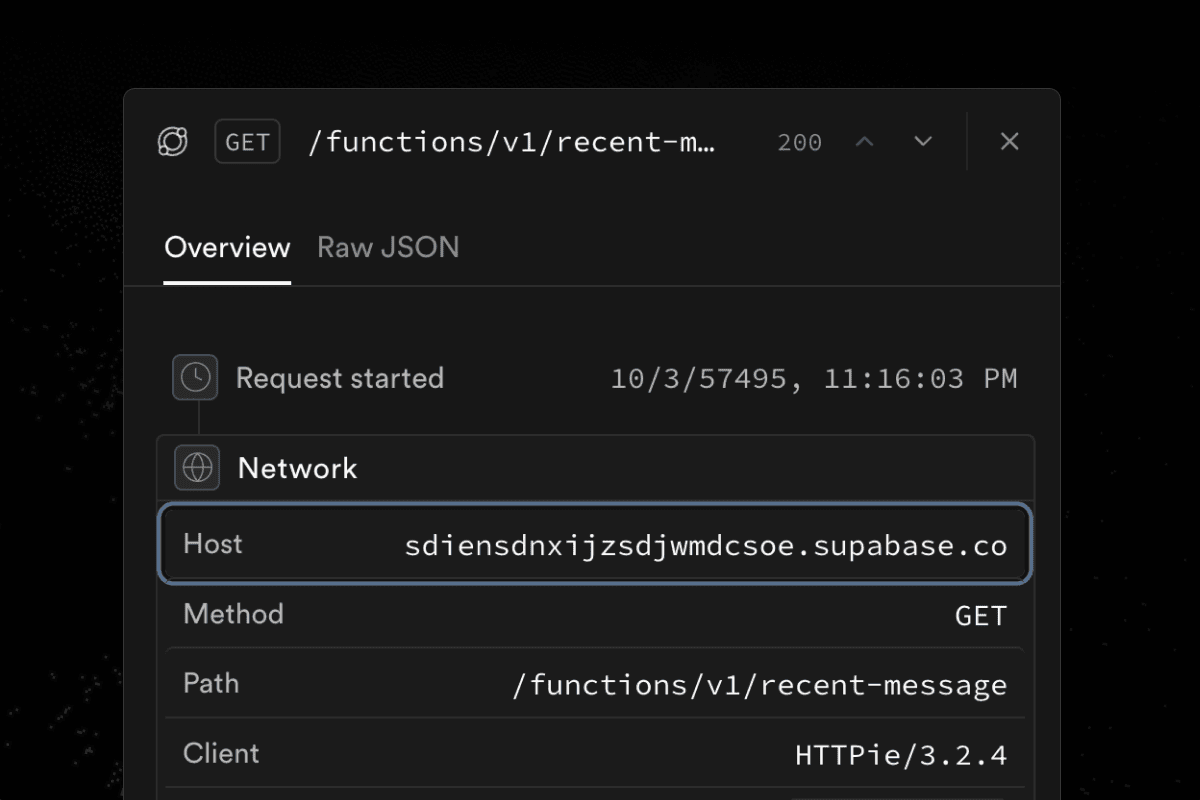Click the globe icon in the Network section

click(196, 467)
